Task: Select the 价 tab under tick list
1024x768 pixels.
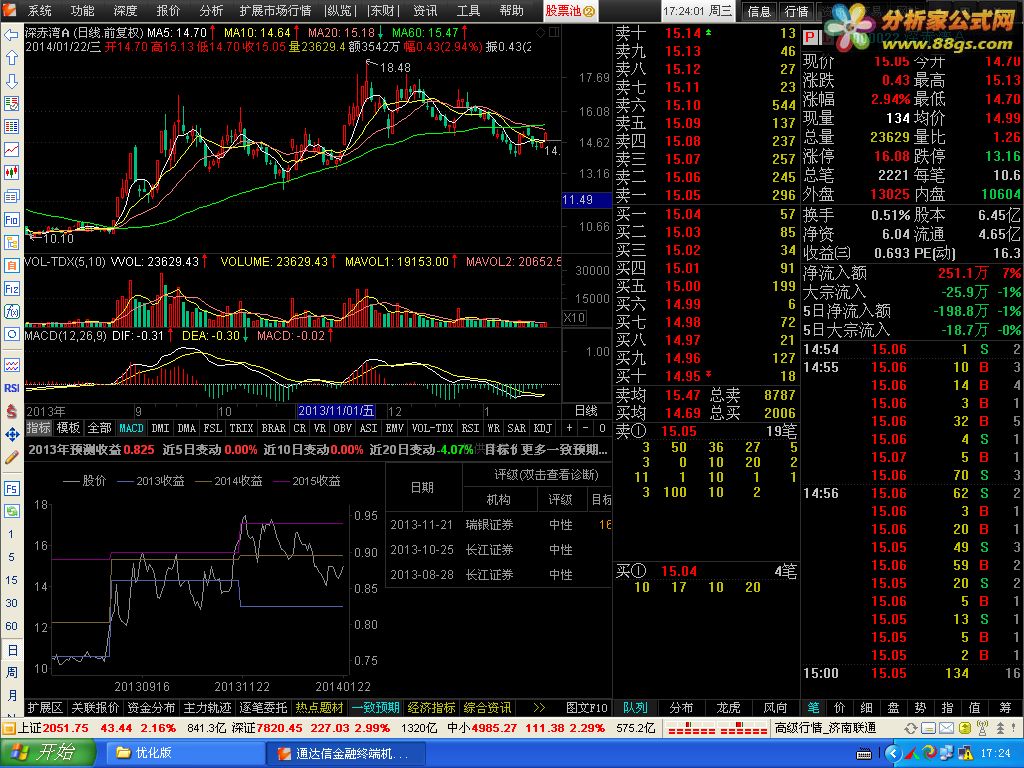Action: (x=840, y=708)
